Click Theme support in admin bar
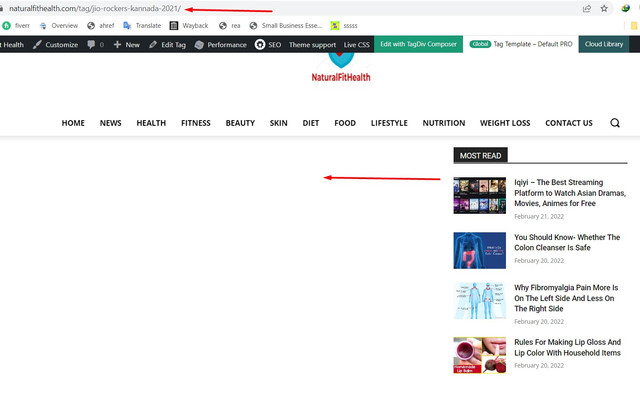 point(312,44)
